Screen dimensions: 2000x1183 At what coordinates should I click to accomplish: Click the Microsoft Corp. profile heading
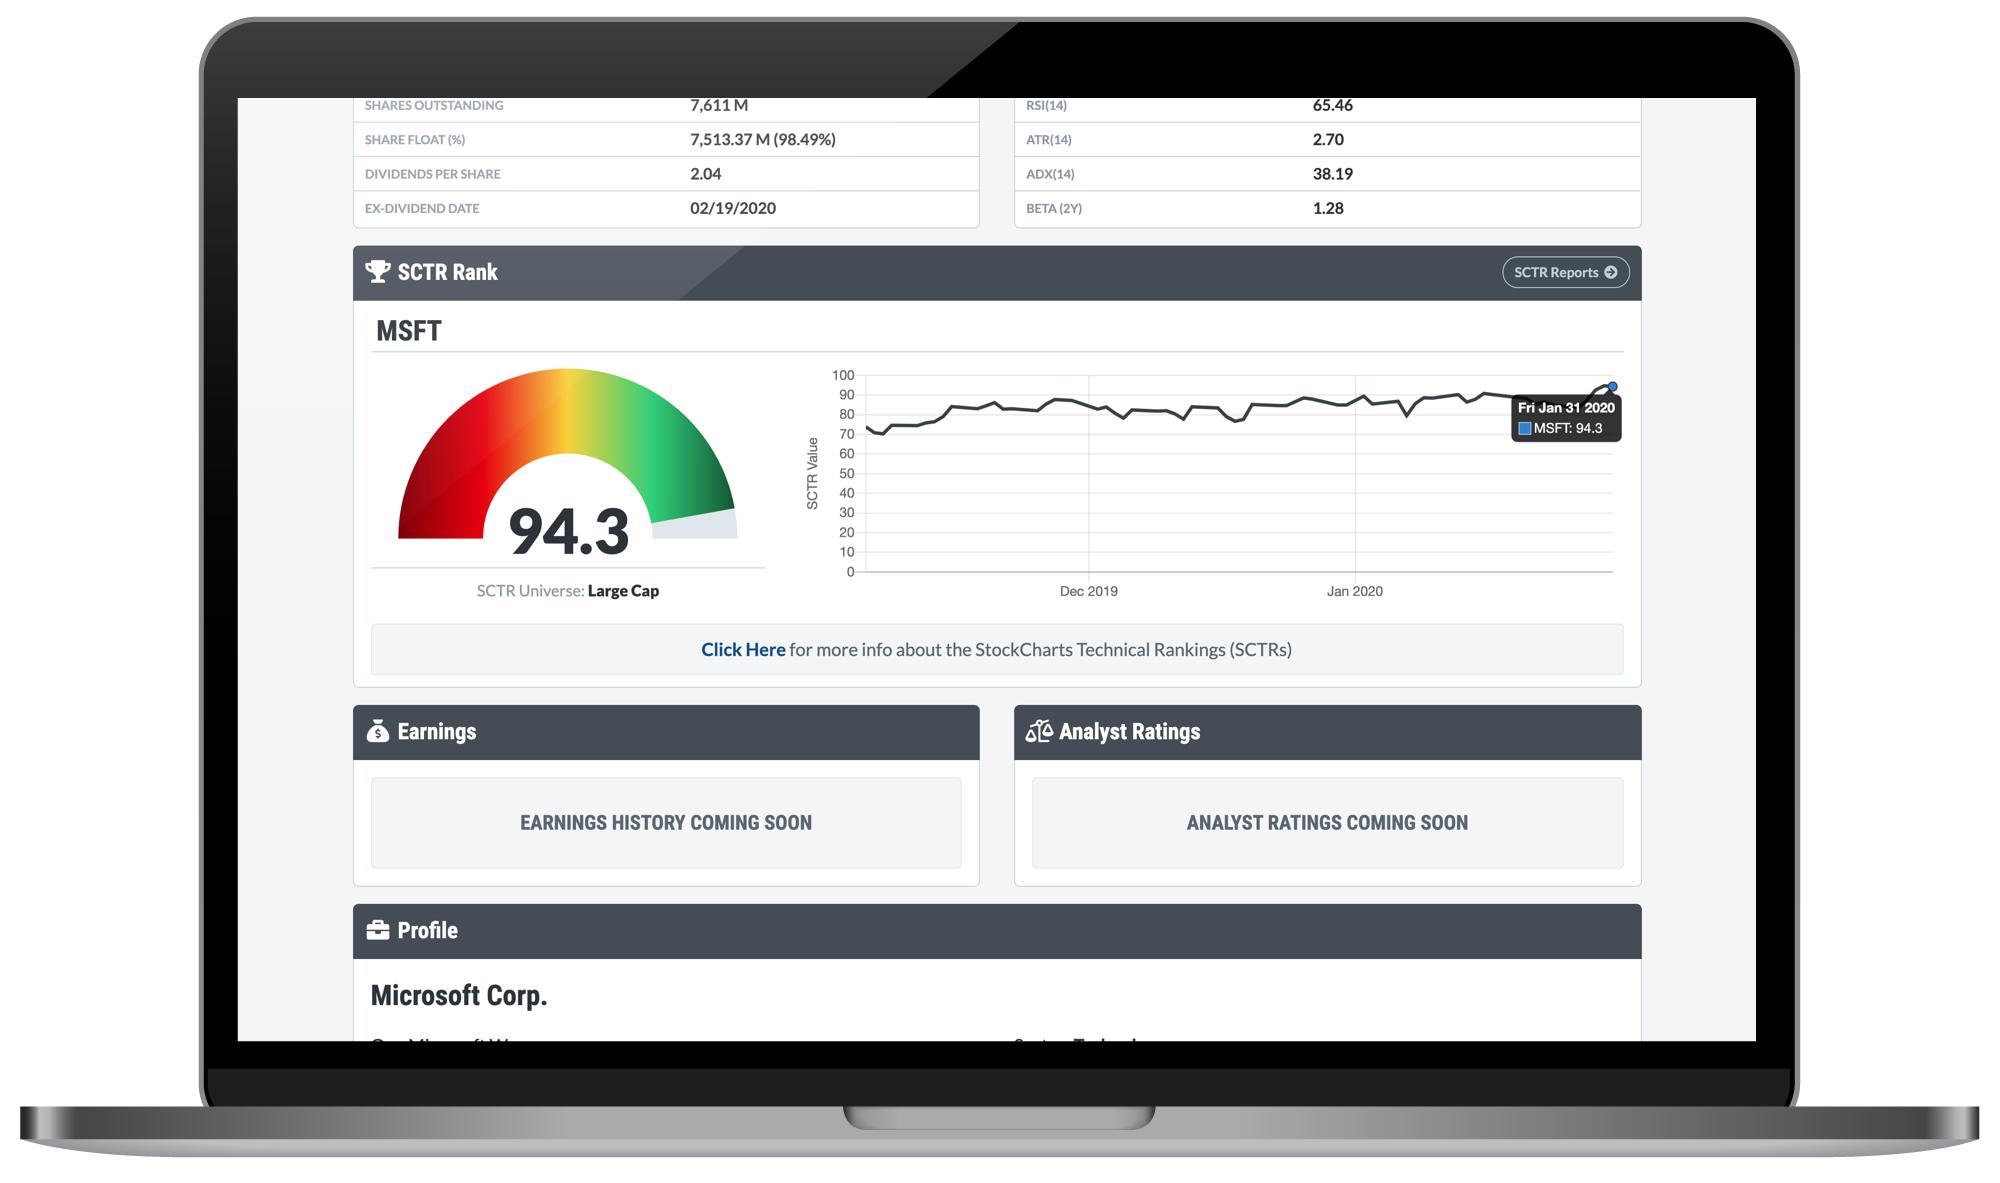[x=459, y=995]
